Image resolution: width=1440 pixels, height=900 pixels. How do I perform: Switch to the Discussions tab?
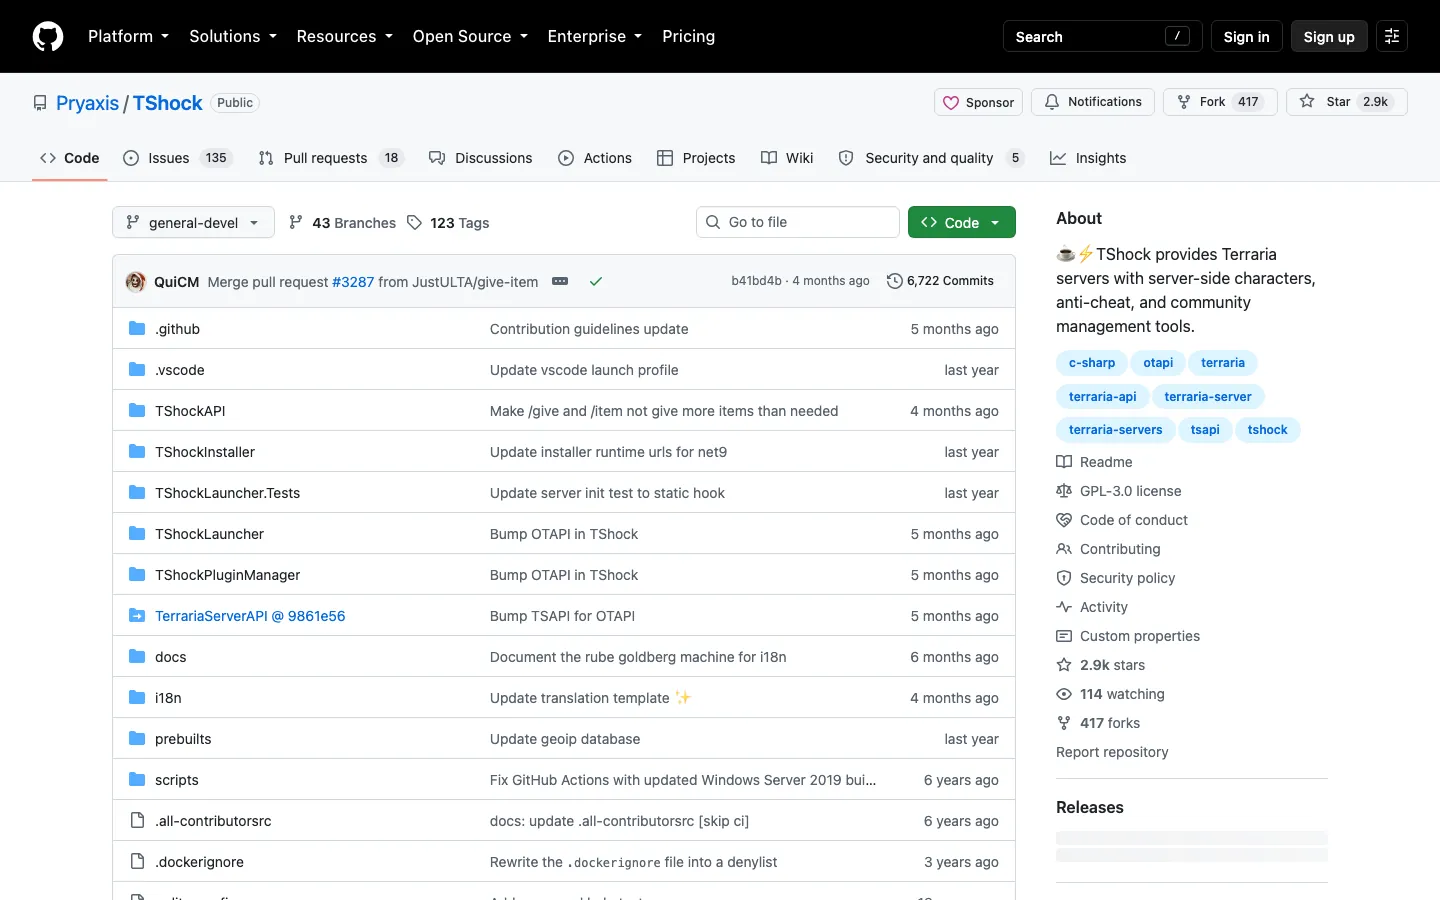tap(480, 158)
